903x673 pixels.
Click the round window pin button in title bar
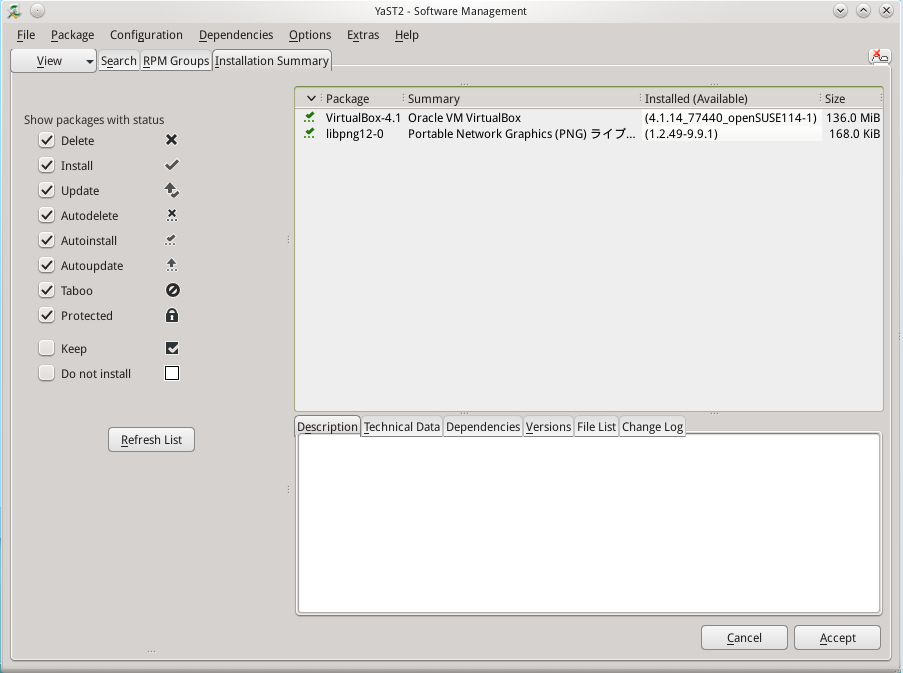(37, 11)
